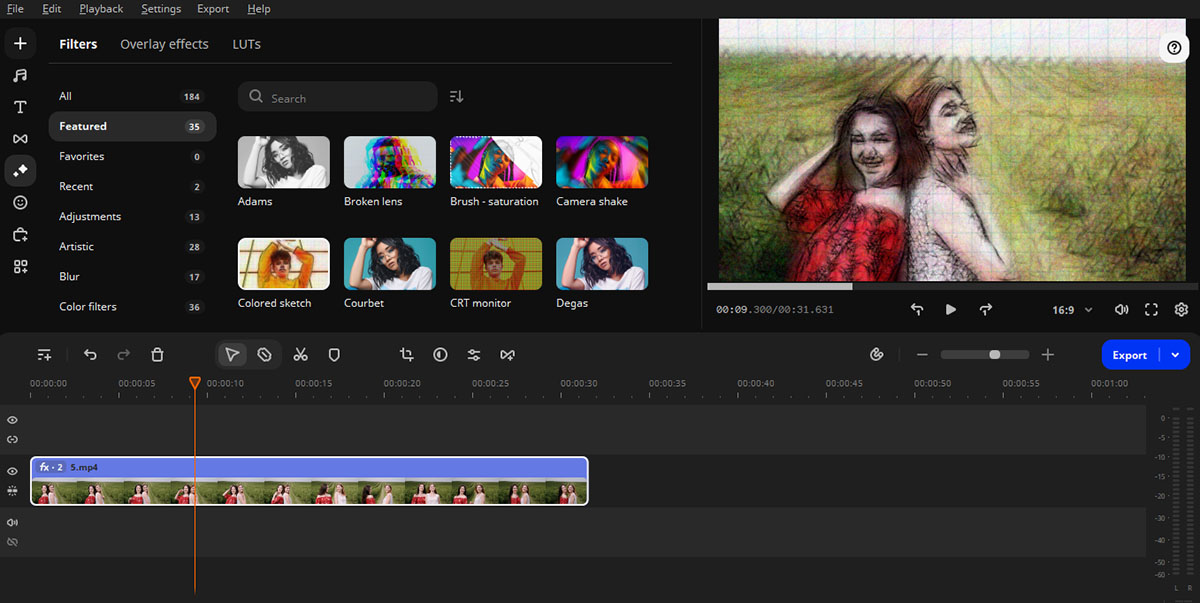
Task: Open the sort order dropdown beside the search field
Action: 457,96
